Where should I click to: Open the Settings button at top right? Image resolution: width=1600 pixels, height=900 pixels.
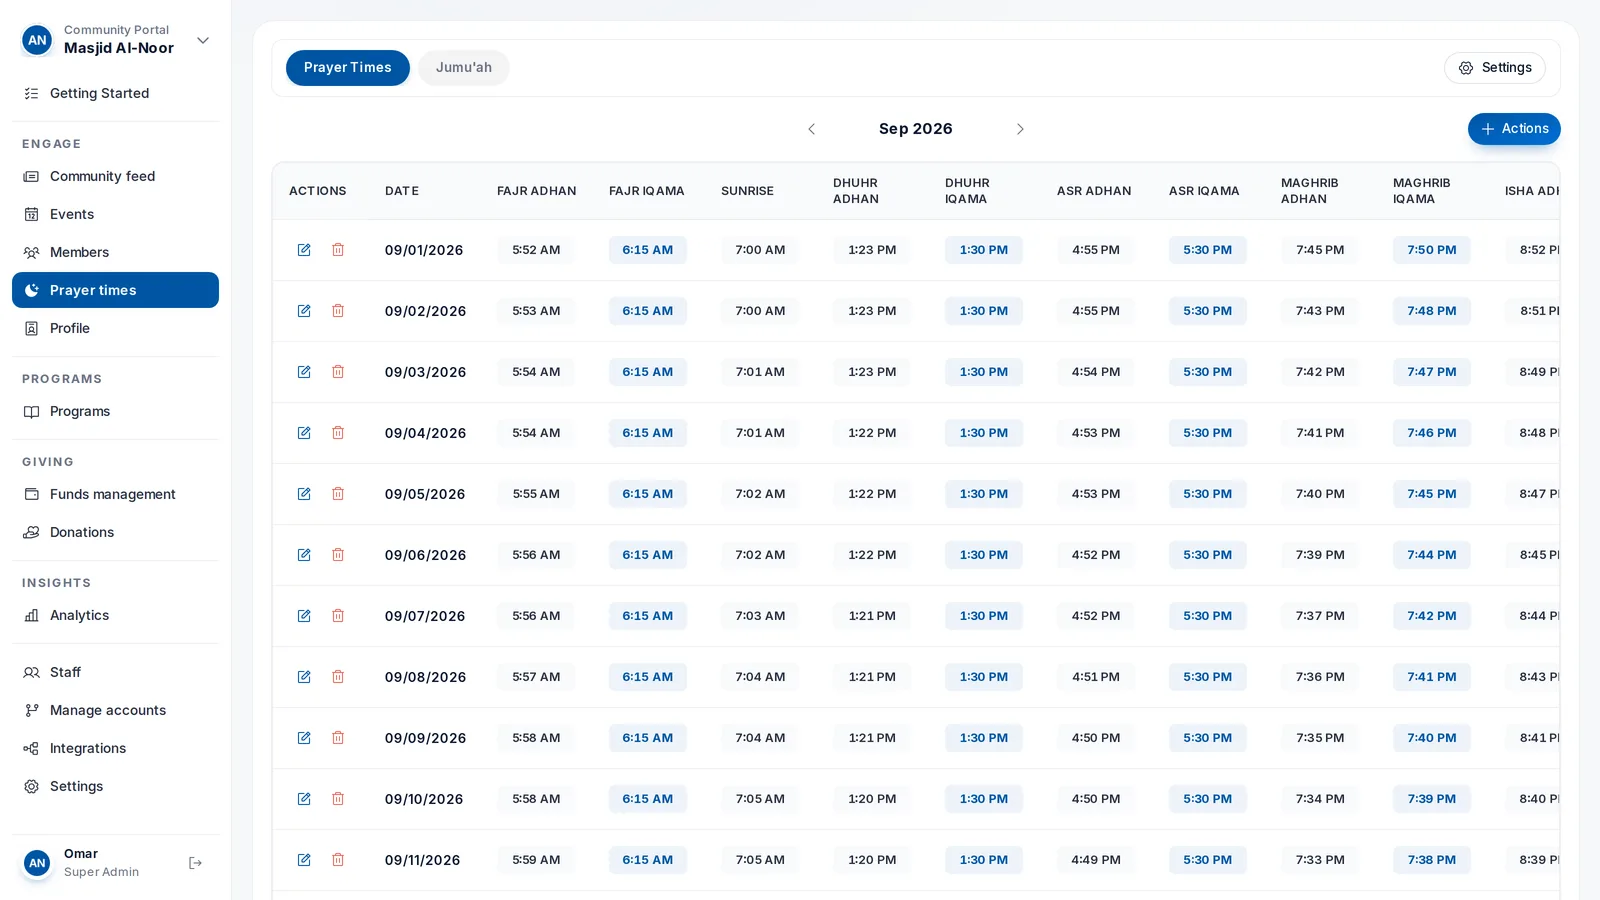(1495, 68)
